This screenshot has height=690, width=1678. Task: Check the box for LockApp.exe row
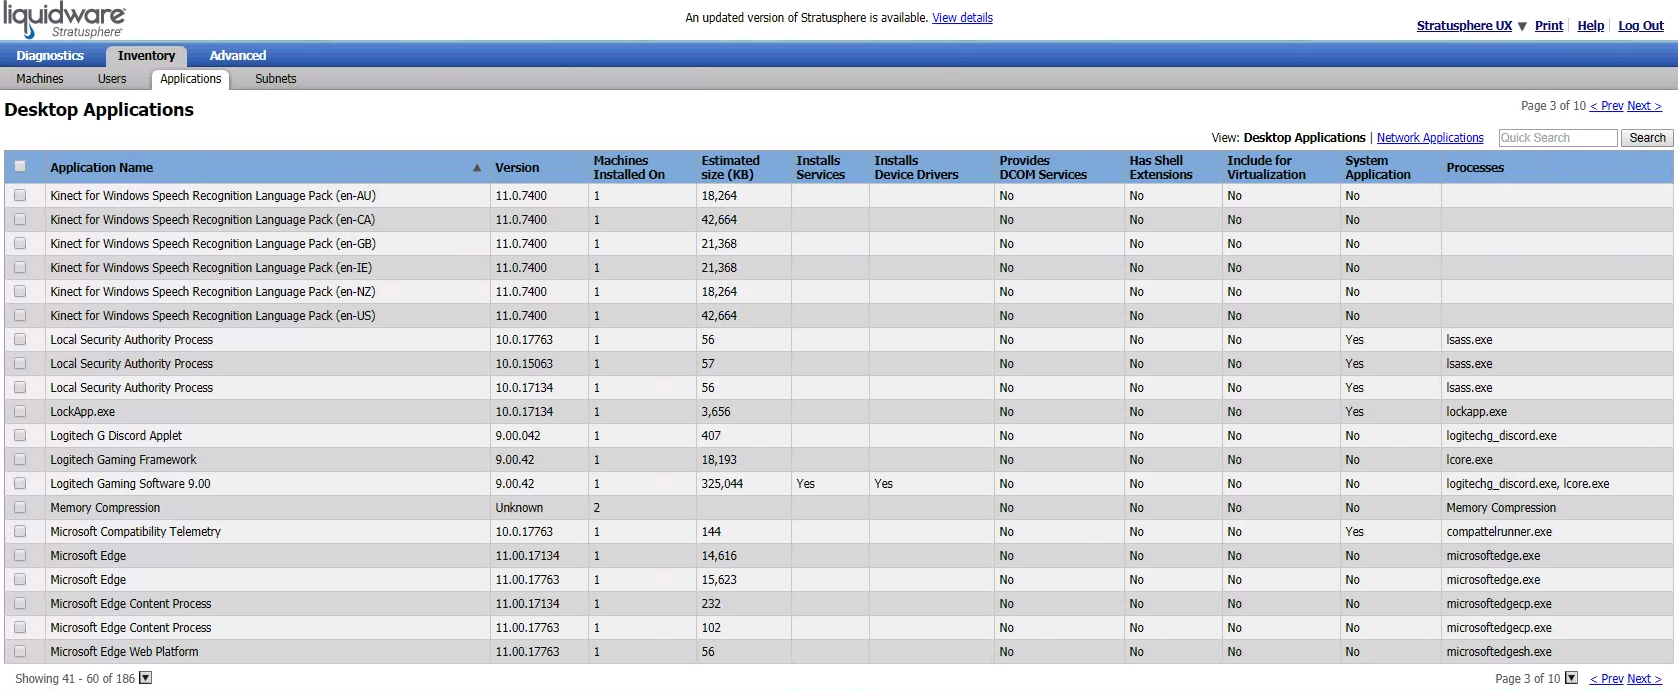click(x=20, y=412)
